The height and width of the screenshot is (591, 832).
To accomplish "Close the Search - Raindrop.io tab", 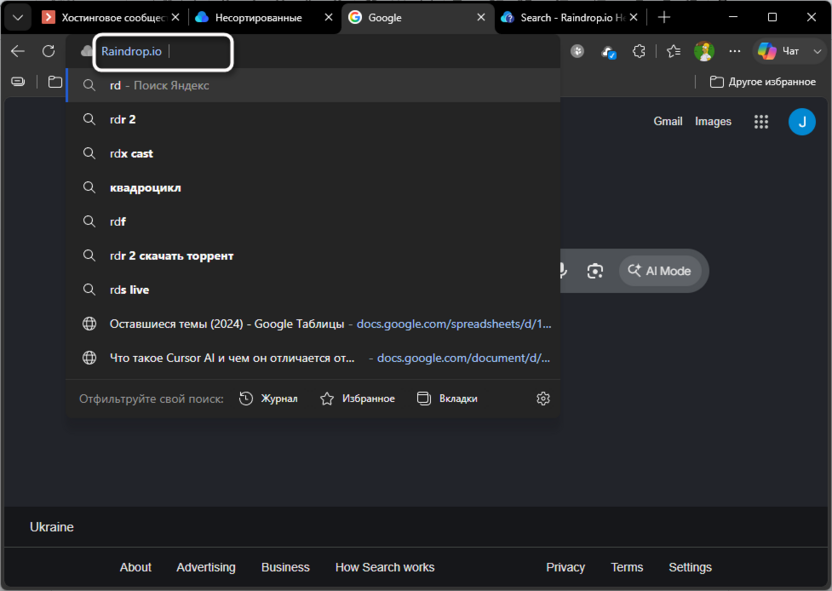I will (634, 18).
